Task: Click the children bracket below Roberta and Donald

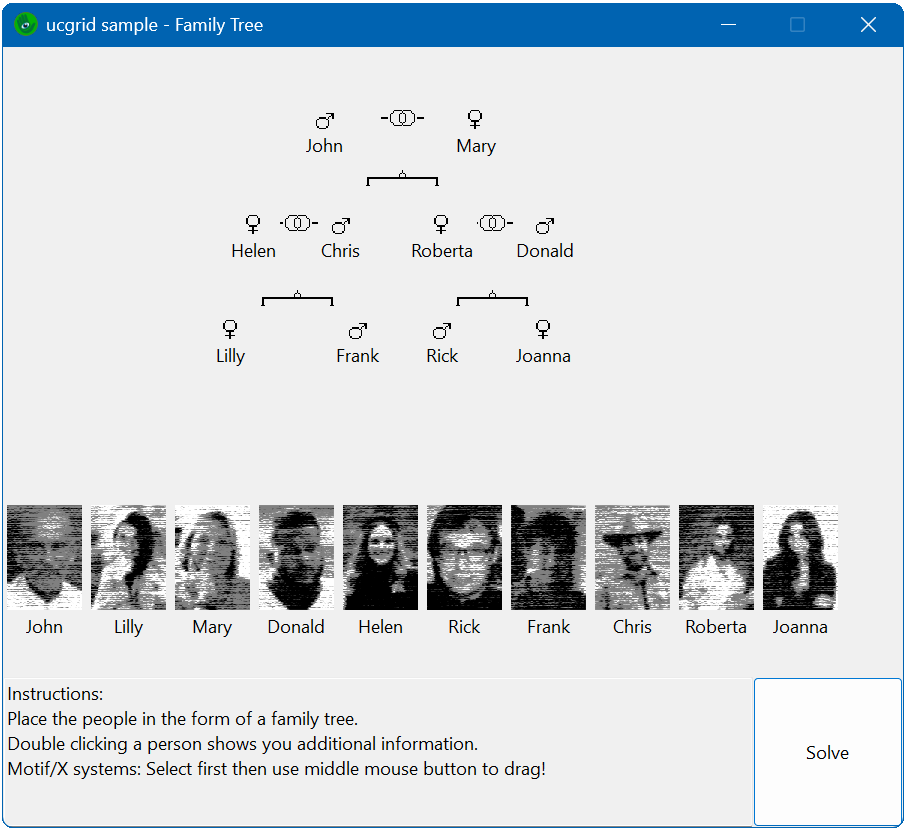Action: coord(492,298)
